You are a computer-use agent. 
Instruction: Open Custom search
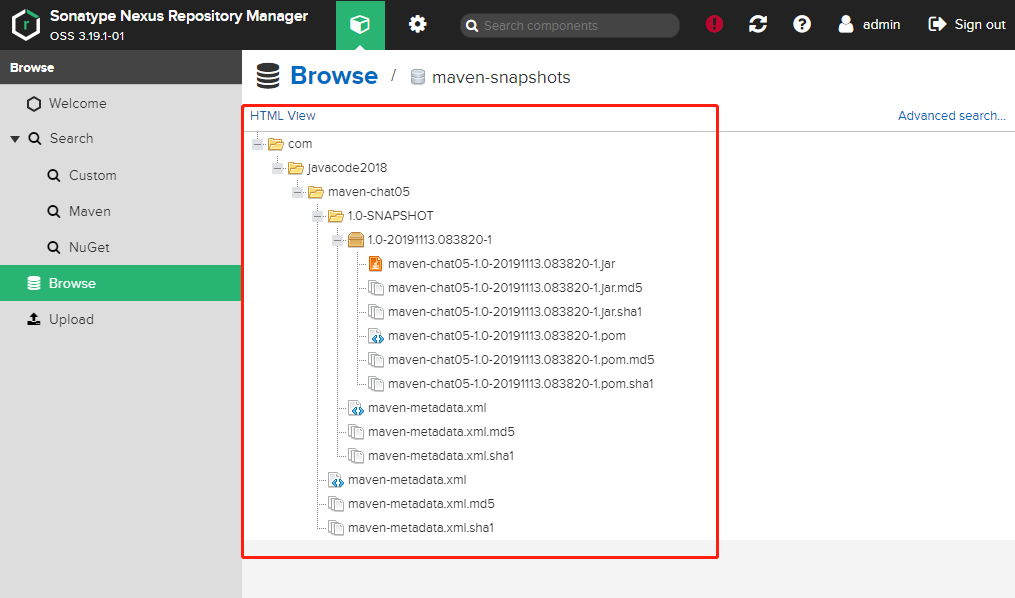[93, 175]
